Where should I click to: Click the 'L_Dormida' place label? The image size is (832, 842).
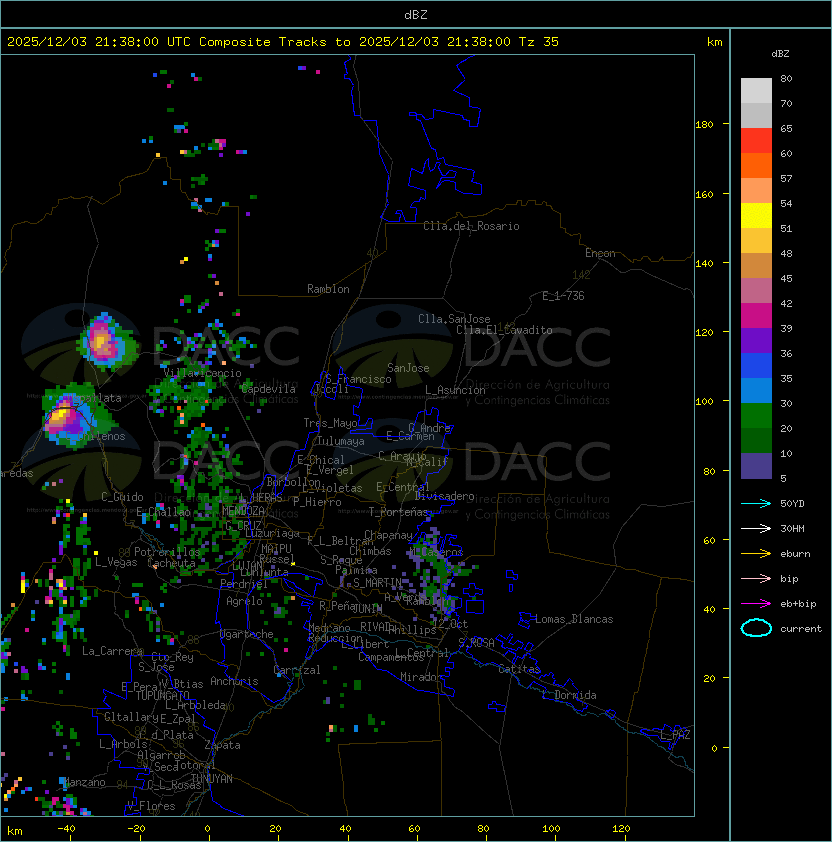[569, 695]
